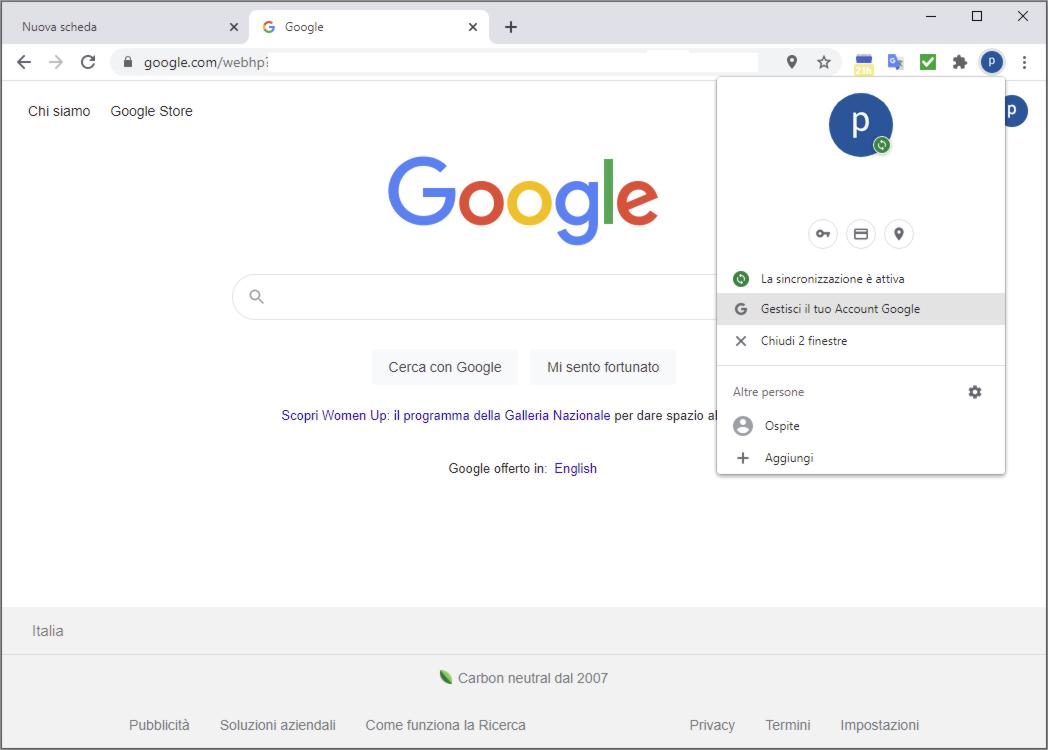The image size is (1048, 750).
Task: Open manage people settings gear
Action: click(975, 392)
